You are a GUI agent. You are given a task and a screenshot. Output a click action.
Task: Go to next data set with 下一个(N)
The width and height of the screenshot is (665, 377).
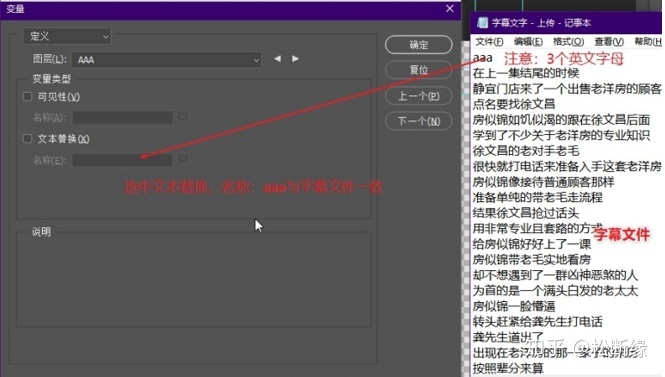point(418,121)
